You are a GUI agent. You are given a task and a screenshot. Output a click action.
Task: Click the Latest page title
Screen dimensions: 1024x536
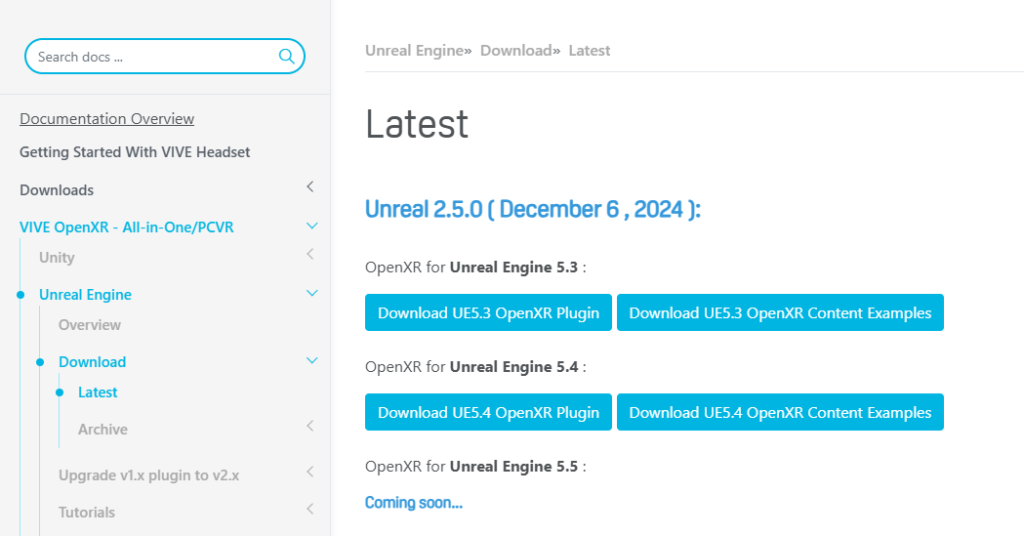pos(417,123)
